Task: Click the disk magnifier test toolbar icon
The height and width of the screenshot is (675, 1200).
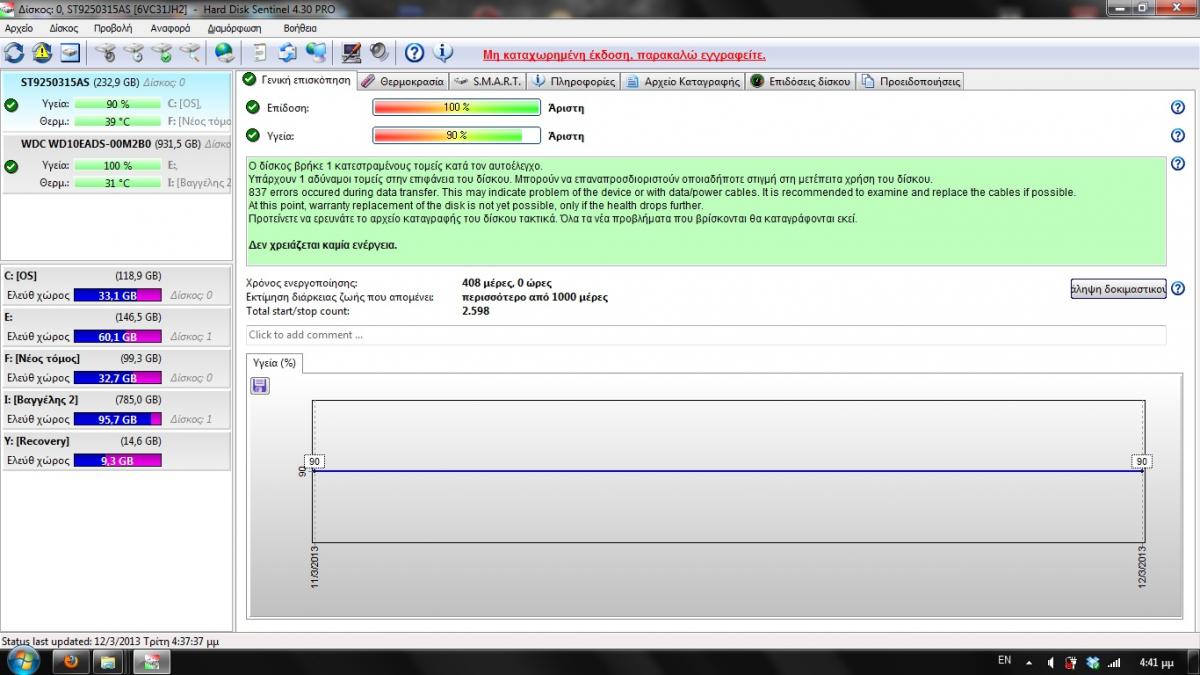Action: (189, 52)
